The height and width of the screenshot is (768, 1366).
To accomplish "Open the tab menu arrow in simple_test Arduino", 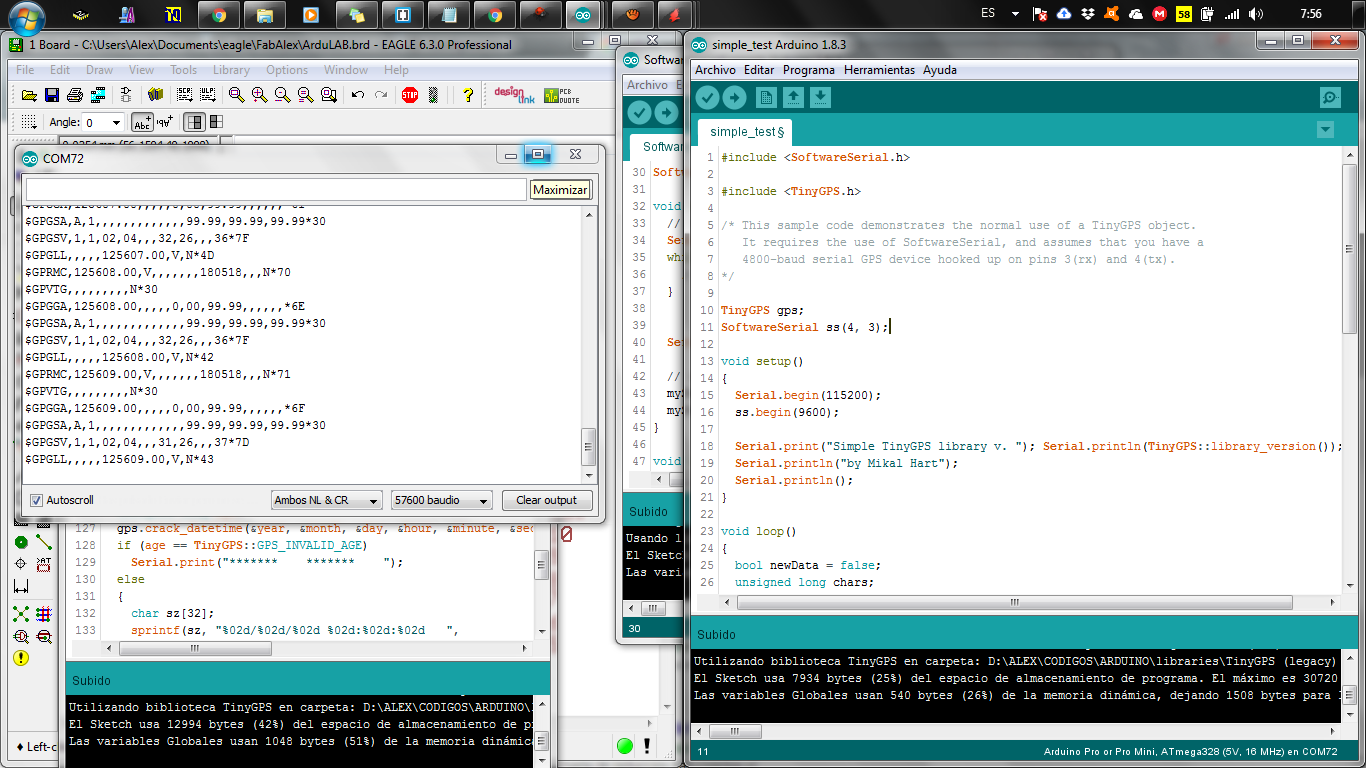I will tap(1325, 130).
